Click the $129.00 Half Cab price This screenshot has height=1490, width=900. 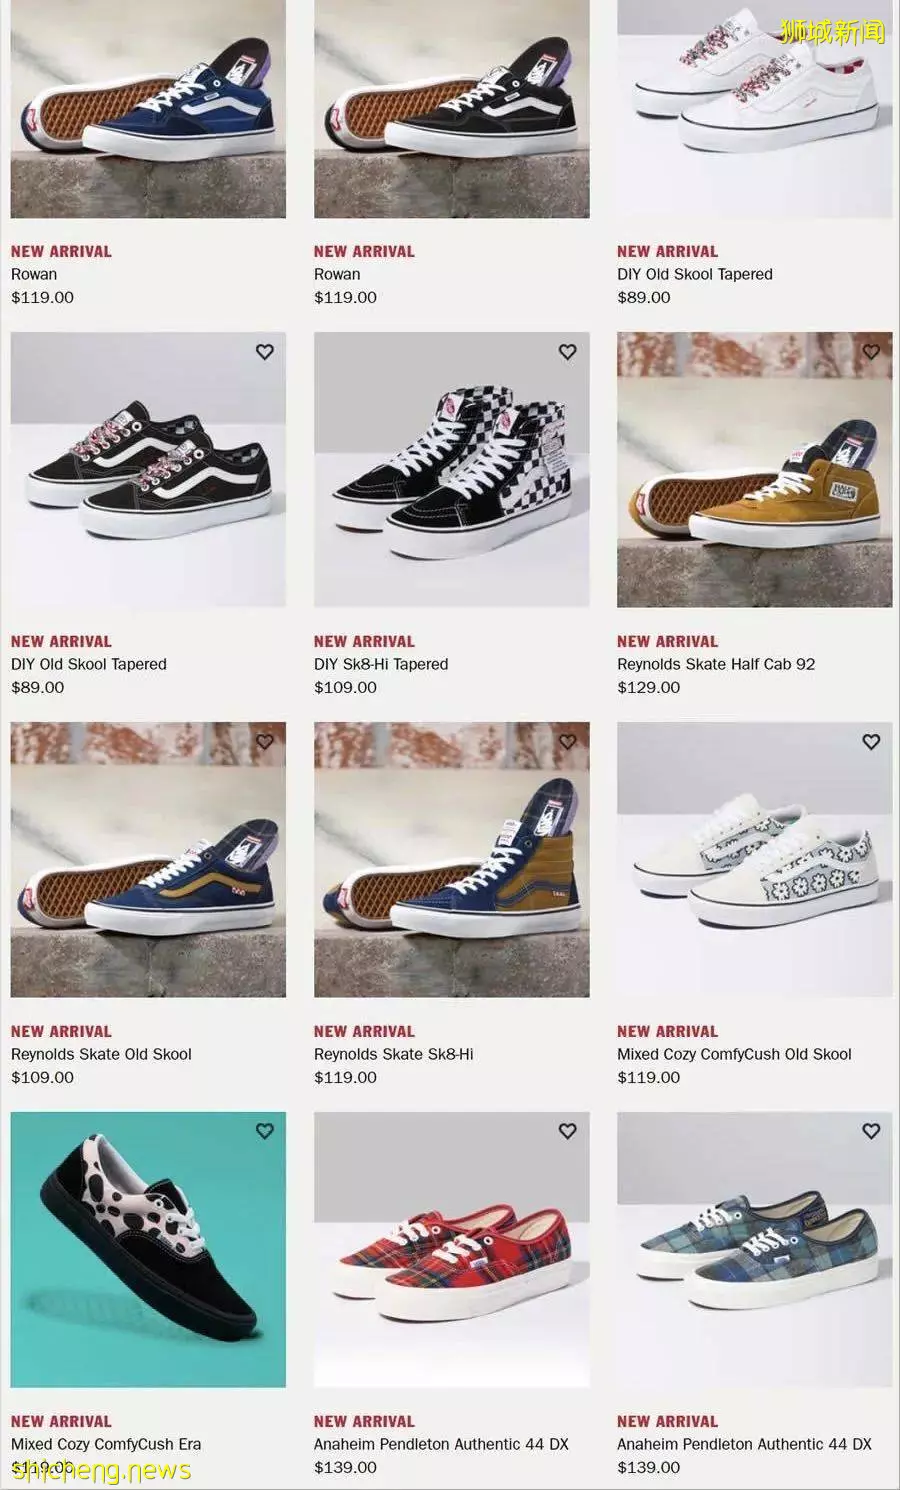[648, 687]
